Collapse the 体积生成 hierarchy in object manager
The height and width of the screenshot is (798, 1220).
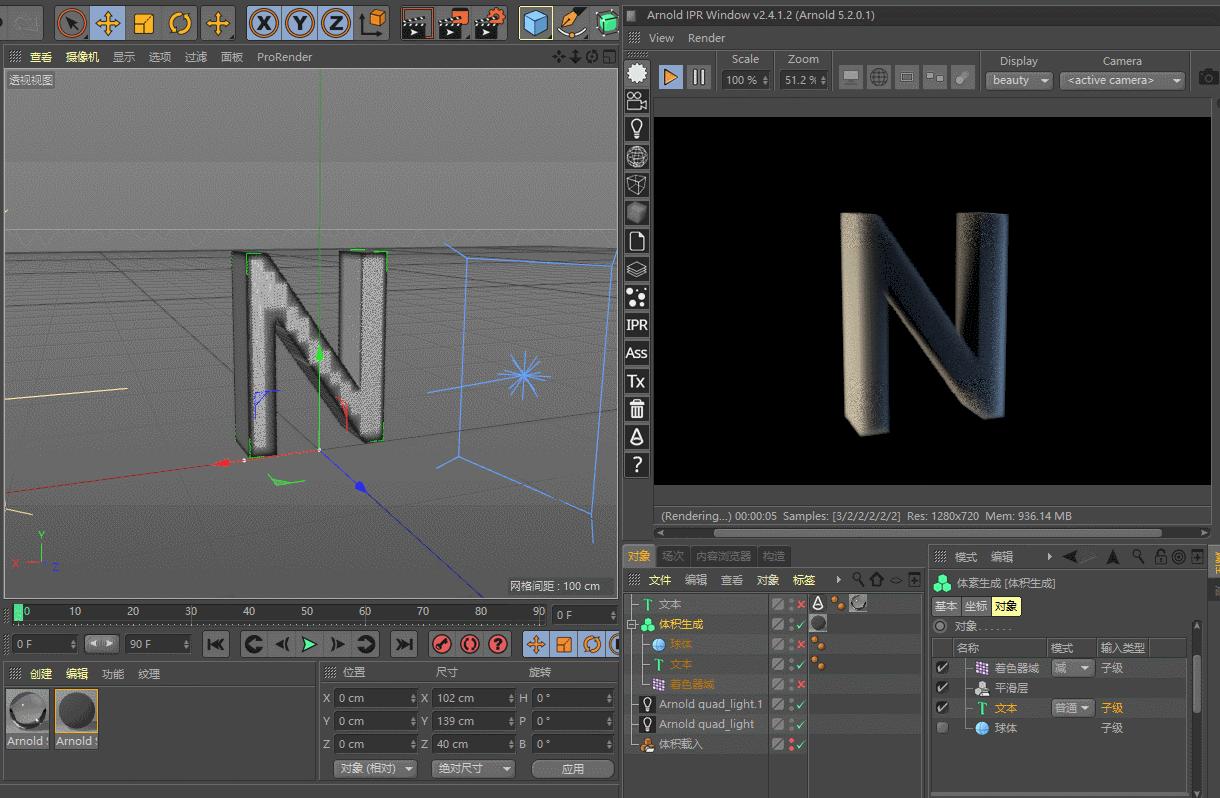(x=630, y=623)
